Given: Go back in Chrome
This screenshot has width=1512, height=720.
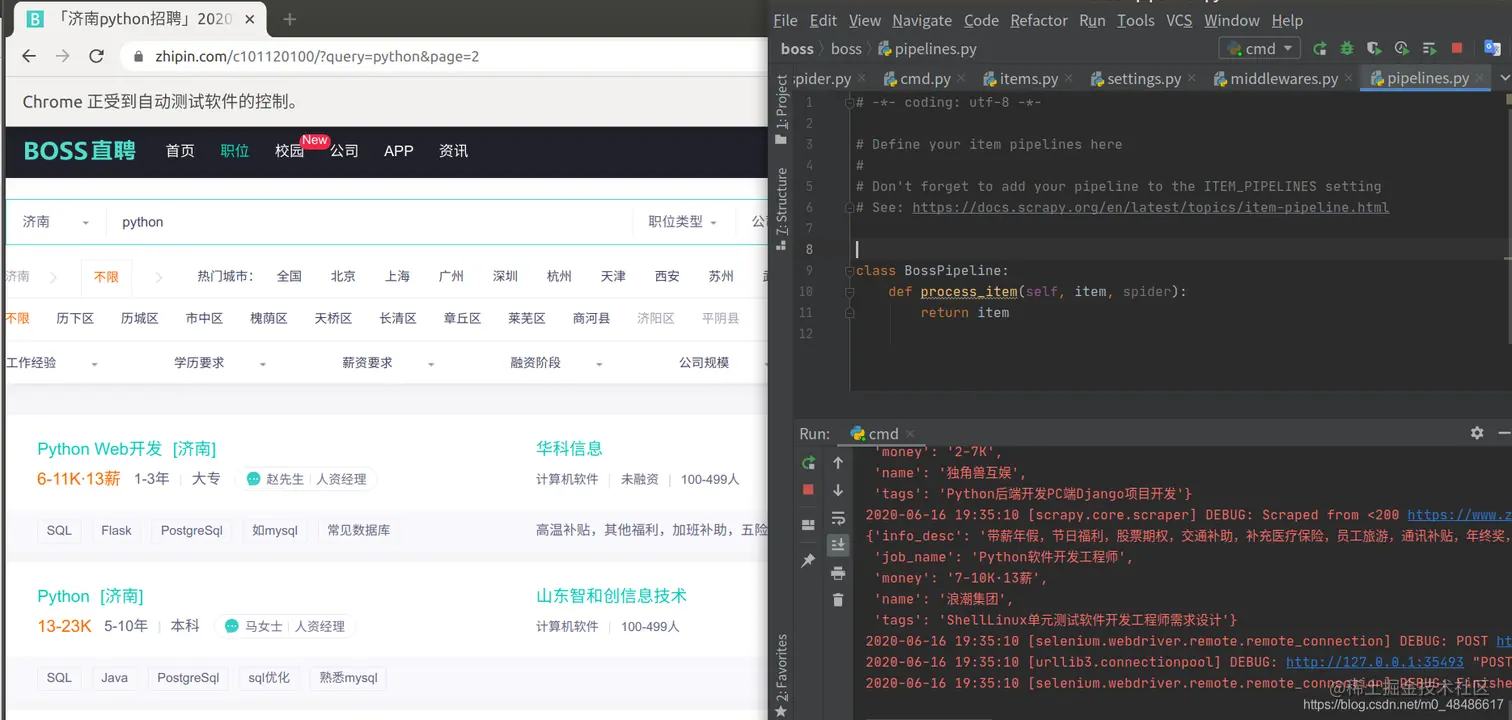Looking at the screenshot, I should tap(29, 56).
